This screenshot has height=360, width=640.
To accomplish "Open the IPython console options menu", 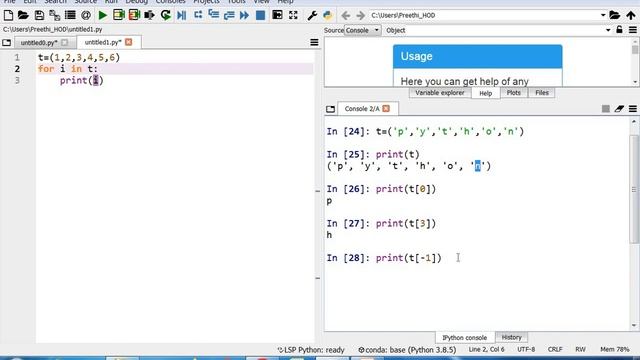I will [x=633, y=109].
